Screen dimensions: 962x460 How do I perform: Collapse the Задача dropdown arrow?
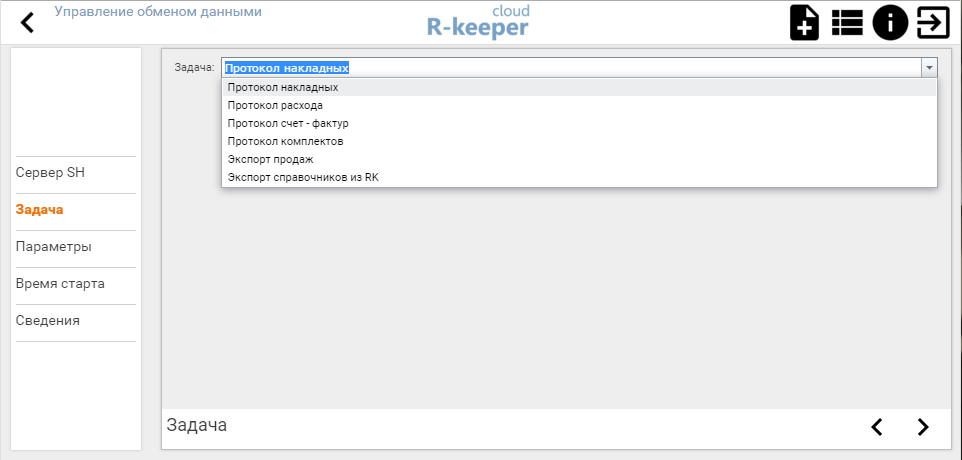[x=929, y=68]
